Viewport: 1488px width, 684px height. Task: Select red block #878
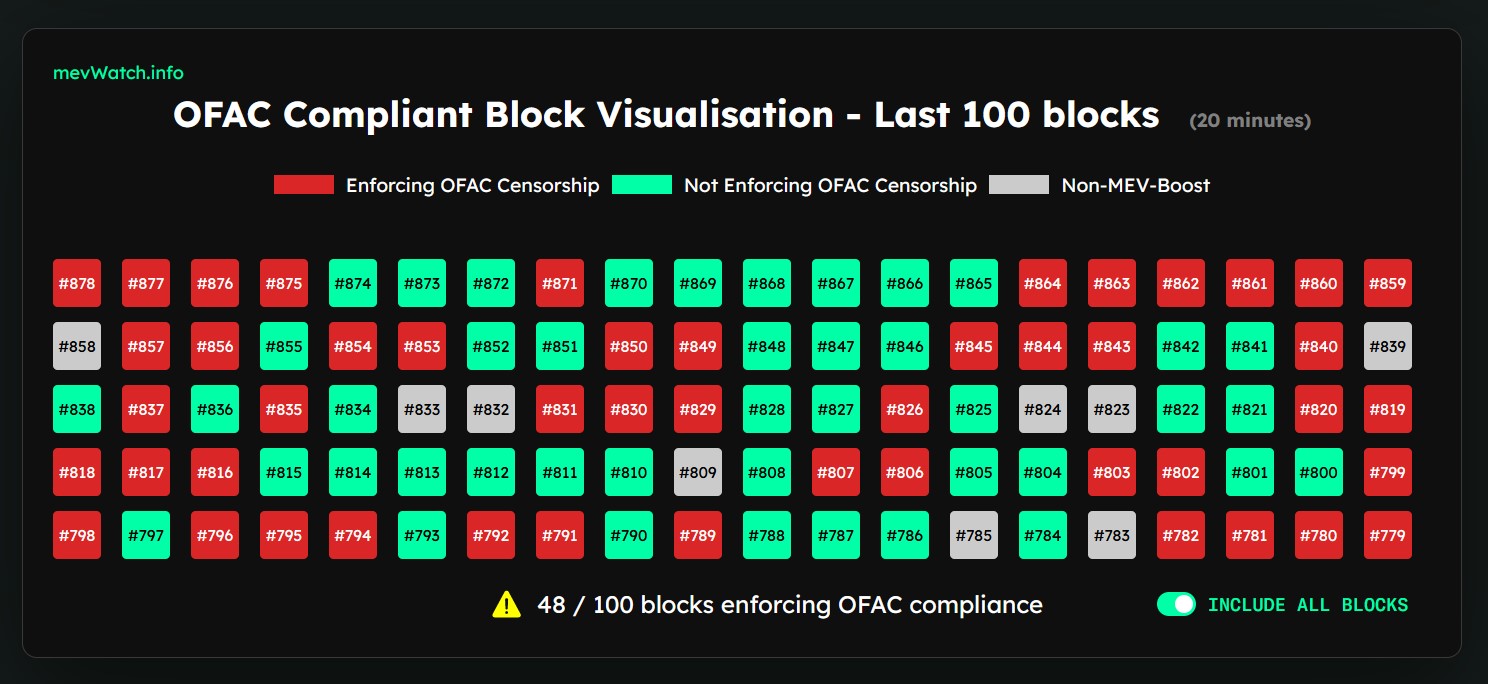point(77,283)
